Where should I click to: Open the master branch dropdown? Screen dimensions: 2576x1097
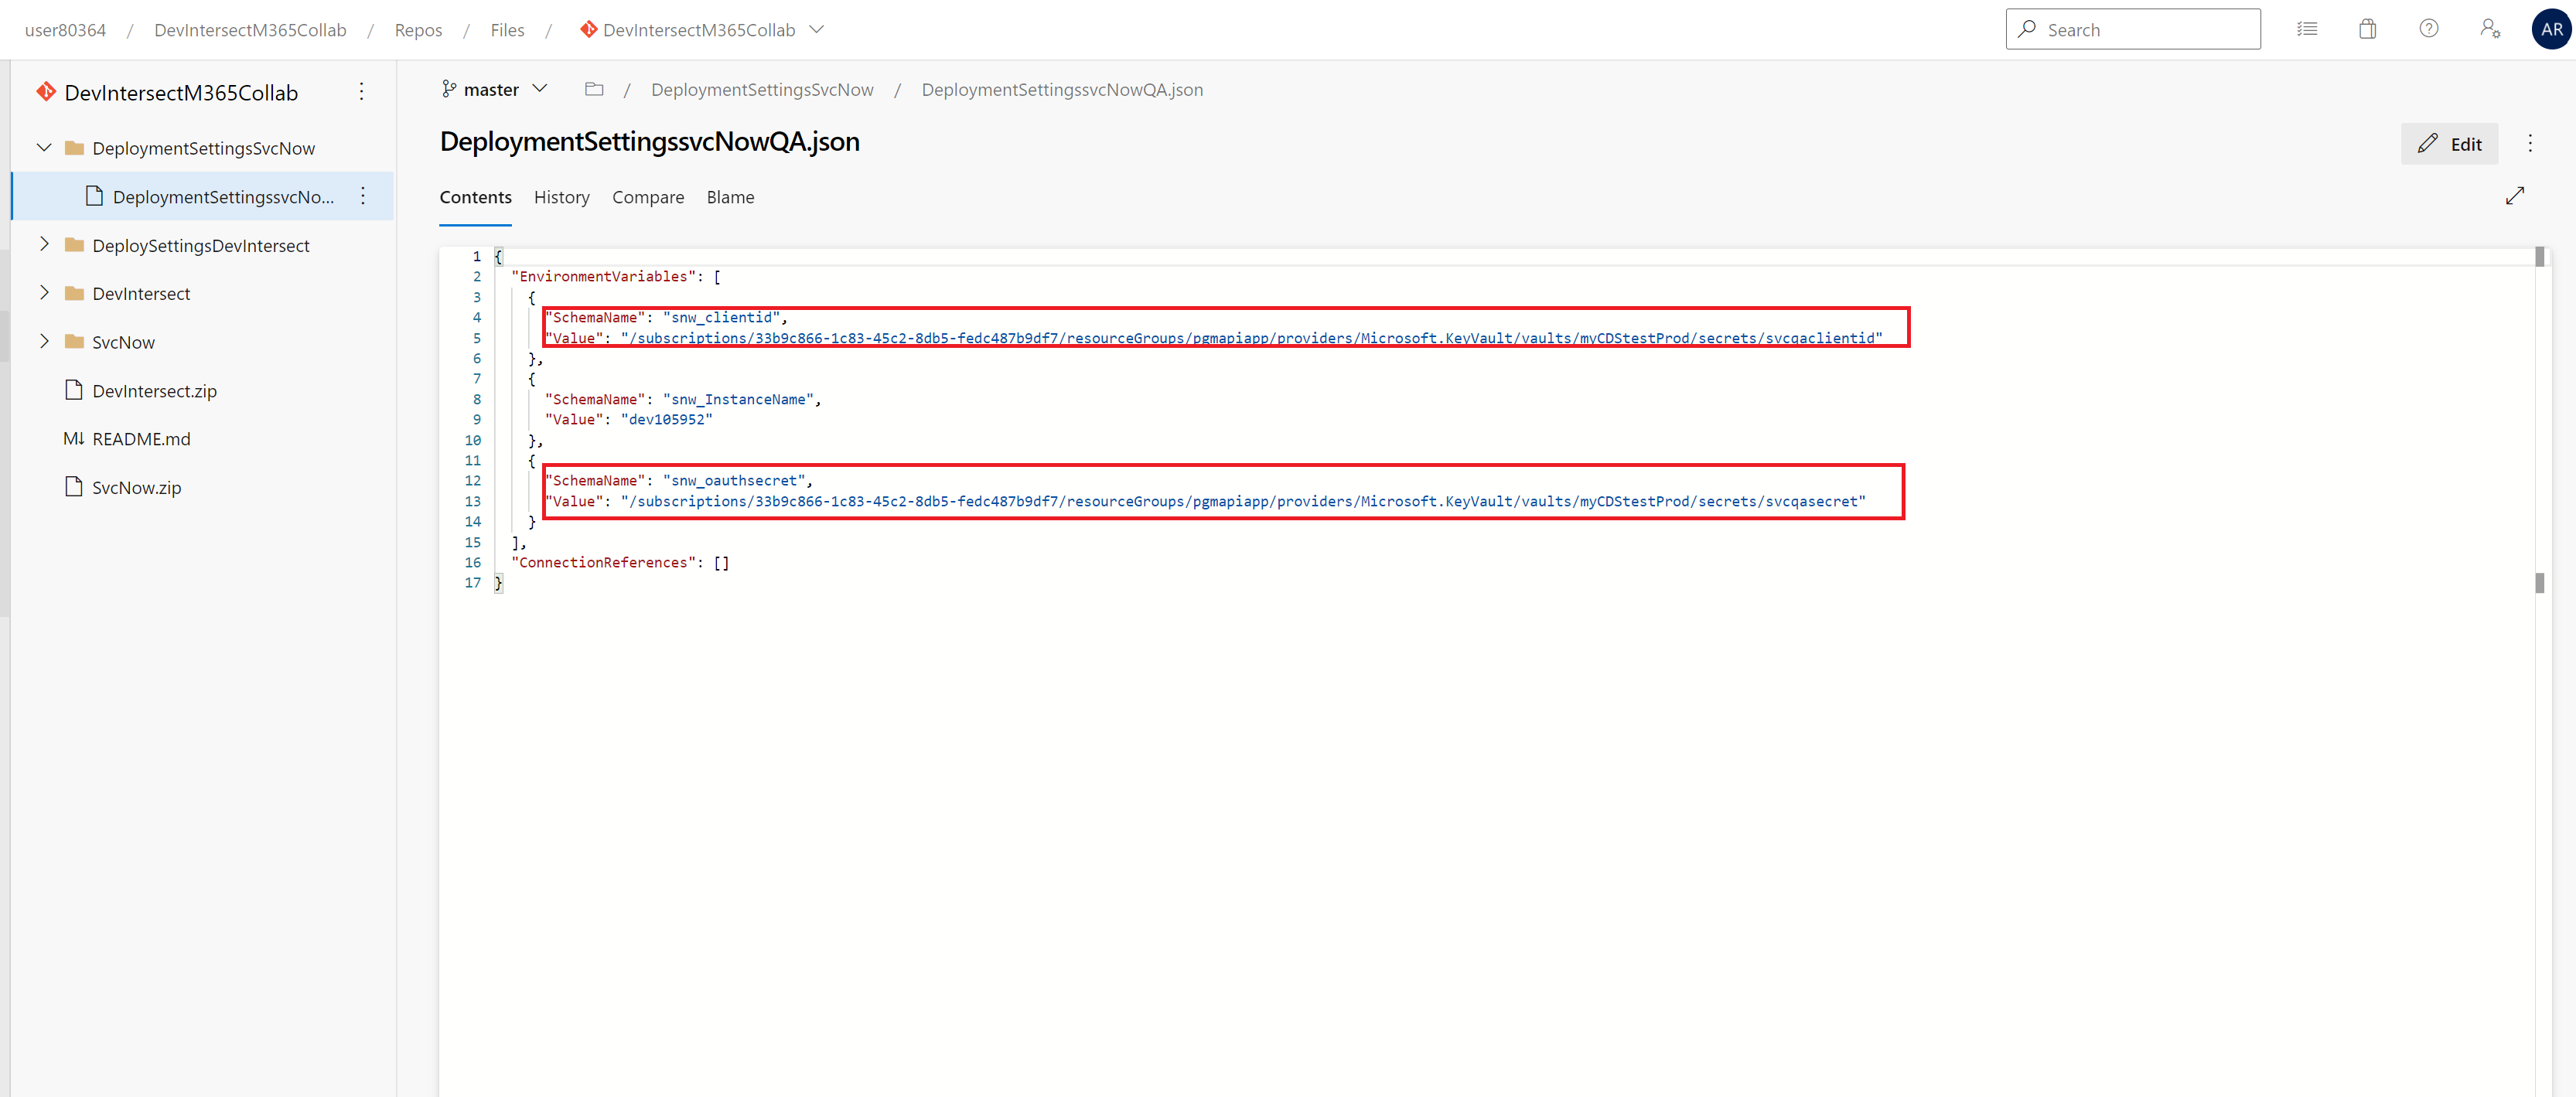[540, 89]
